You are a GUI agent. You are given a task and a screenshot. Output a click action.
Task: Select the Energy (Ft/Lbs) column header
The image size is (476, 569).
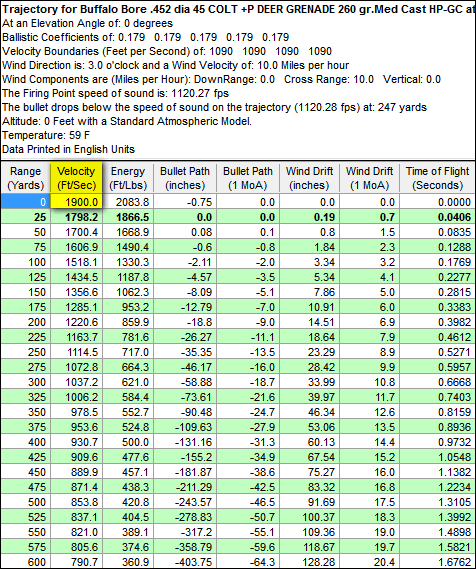(x=128, y=178)
